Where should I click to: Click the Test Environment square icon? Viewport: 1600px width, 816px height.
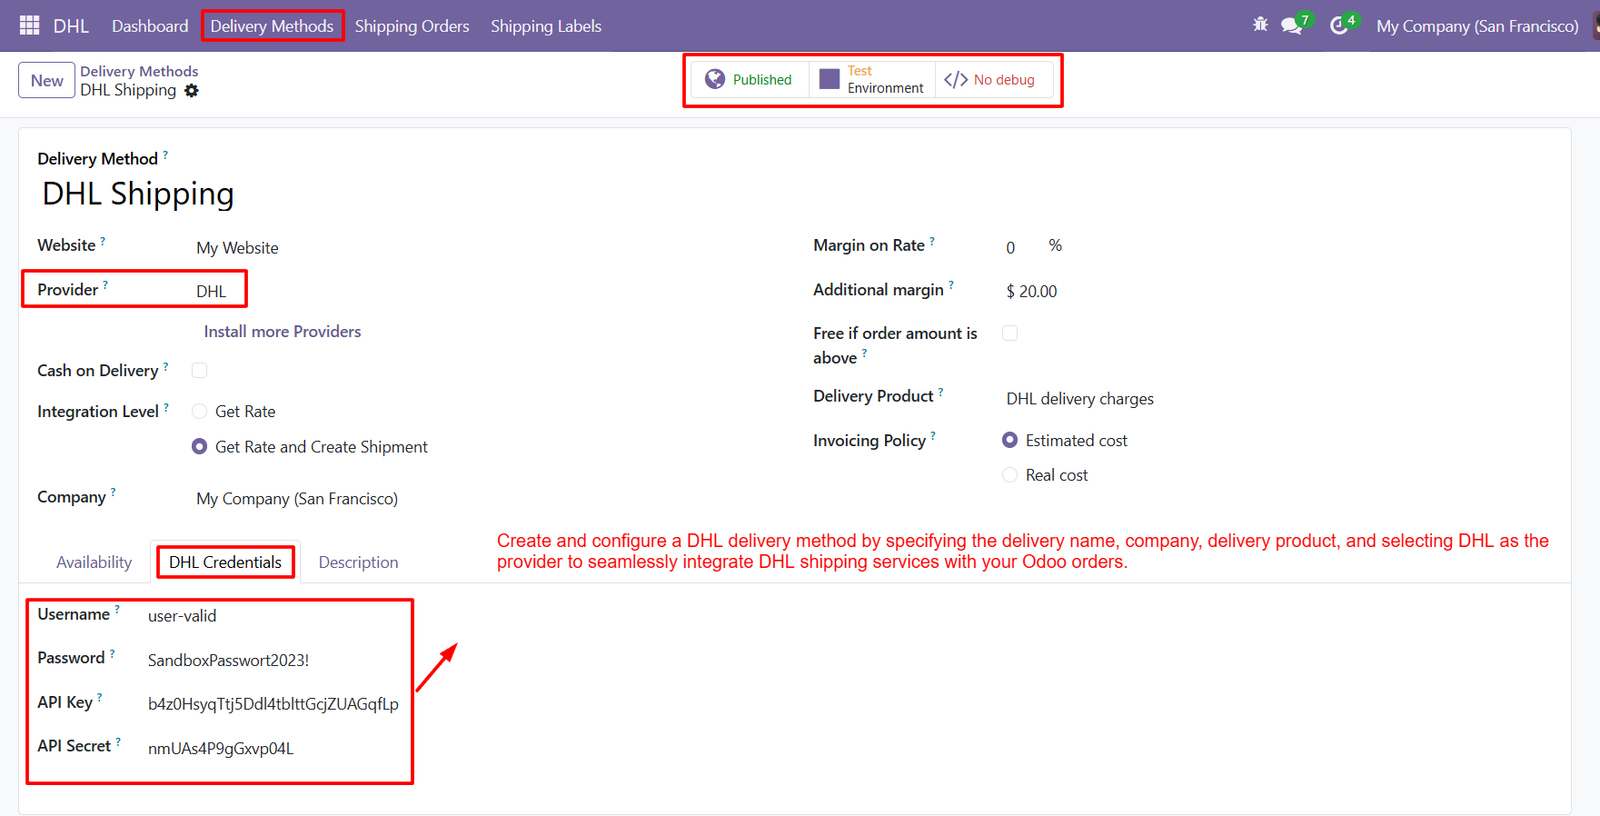pyautogui.click(x=829, y=79)
